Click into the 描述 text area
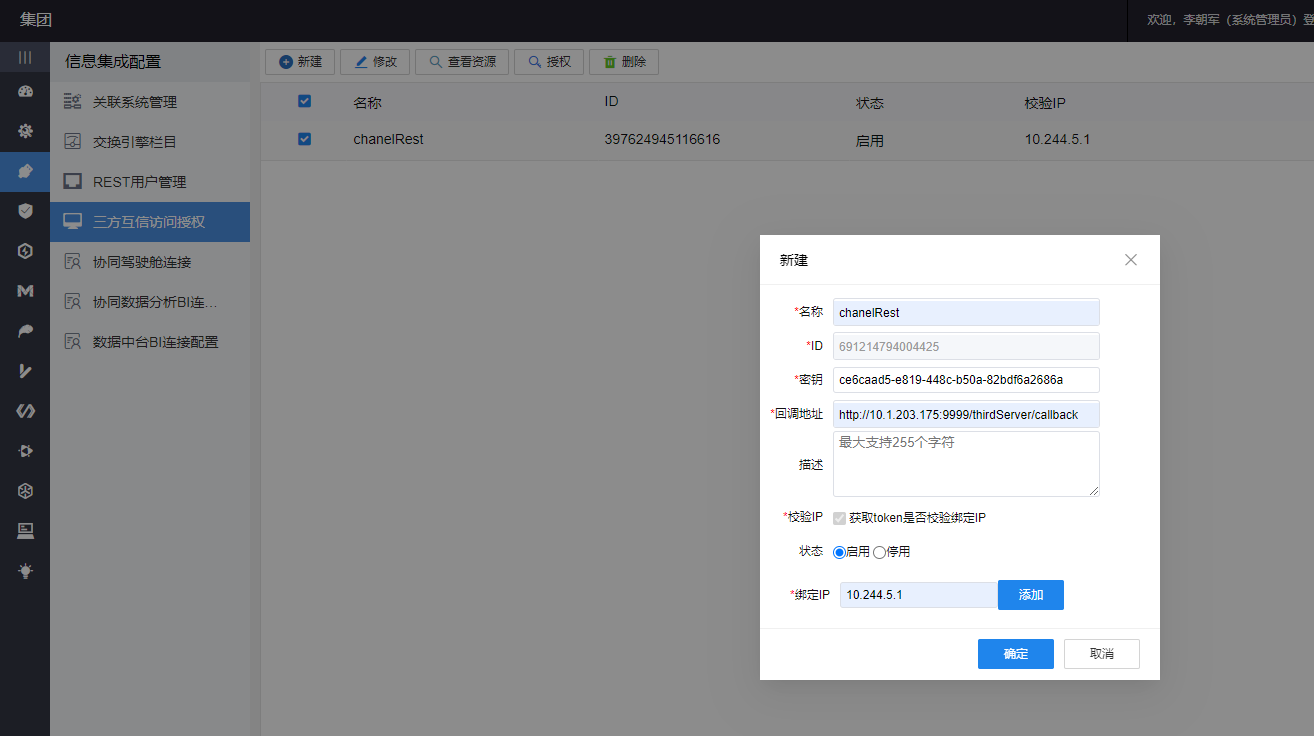The width and height of the screenshot is (1314, 736). point(965,464)
